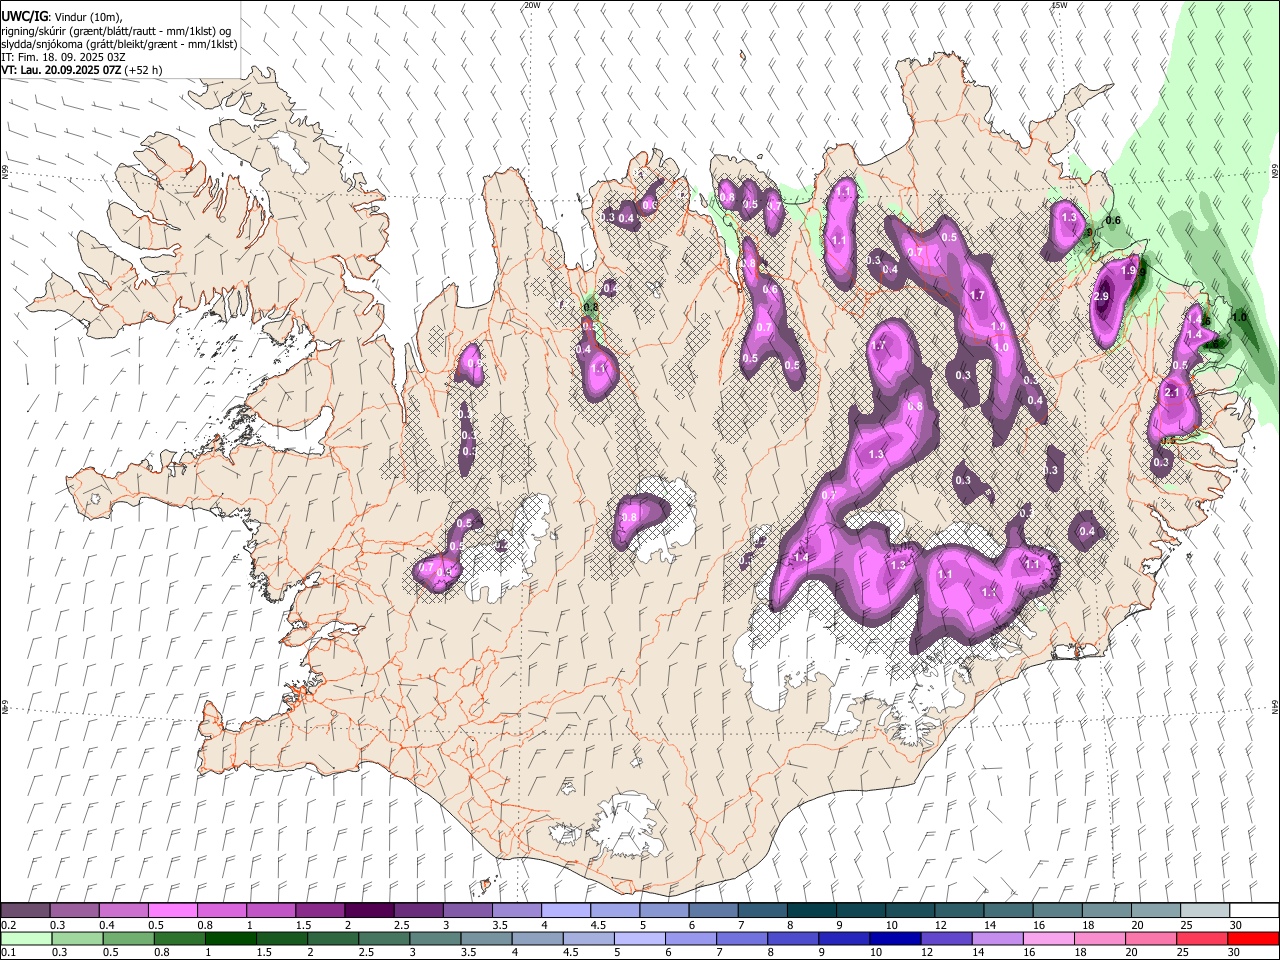
Task: Click the lower legend swatch starting at 2.5
Action: 384,938
